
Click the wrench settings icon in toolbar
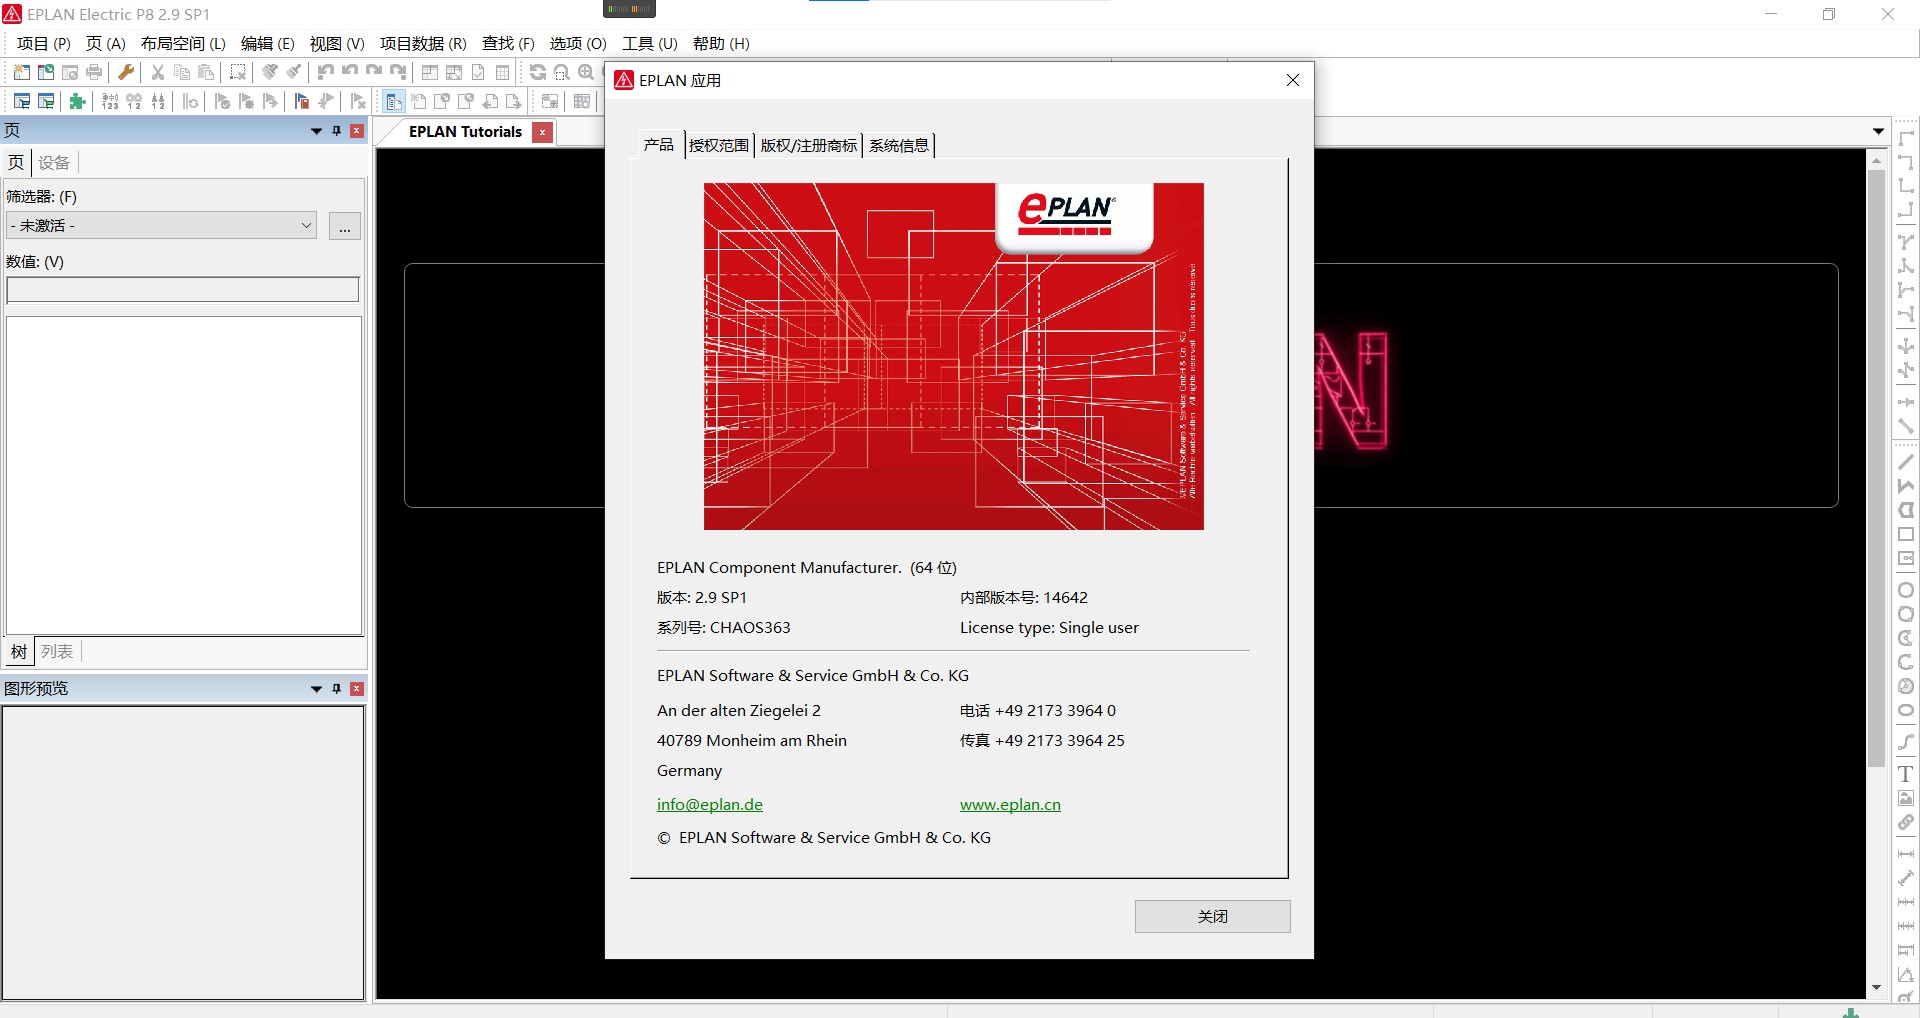click(x=126, y=72)
